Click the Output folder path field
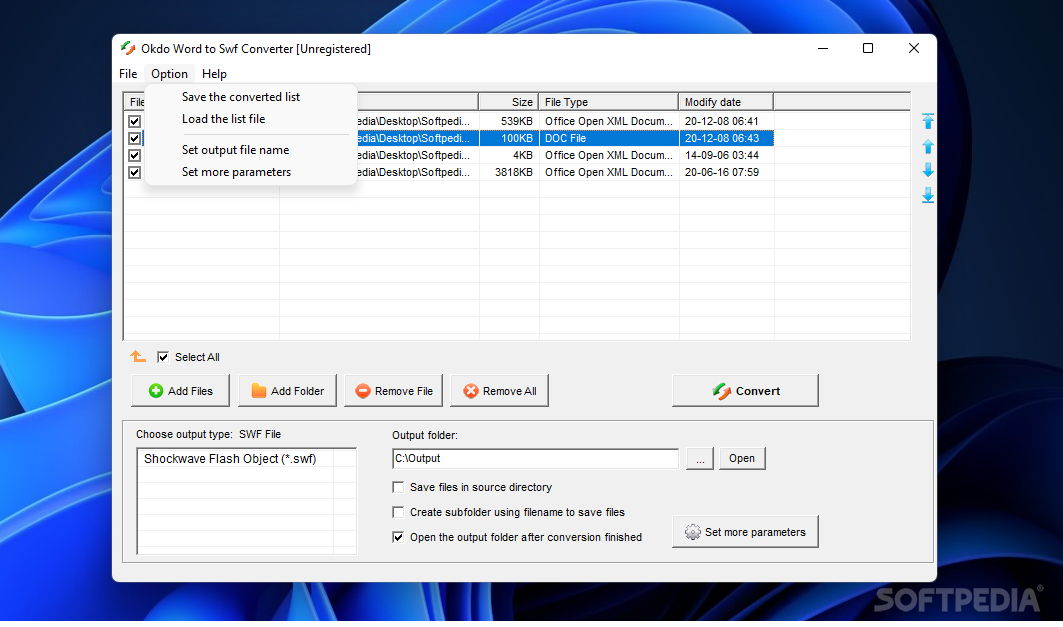Screen dimensions: 1063x627 pyautogui.click(x=536, y=458)
